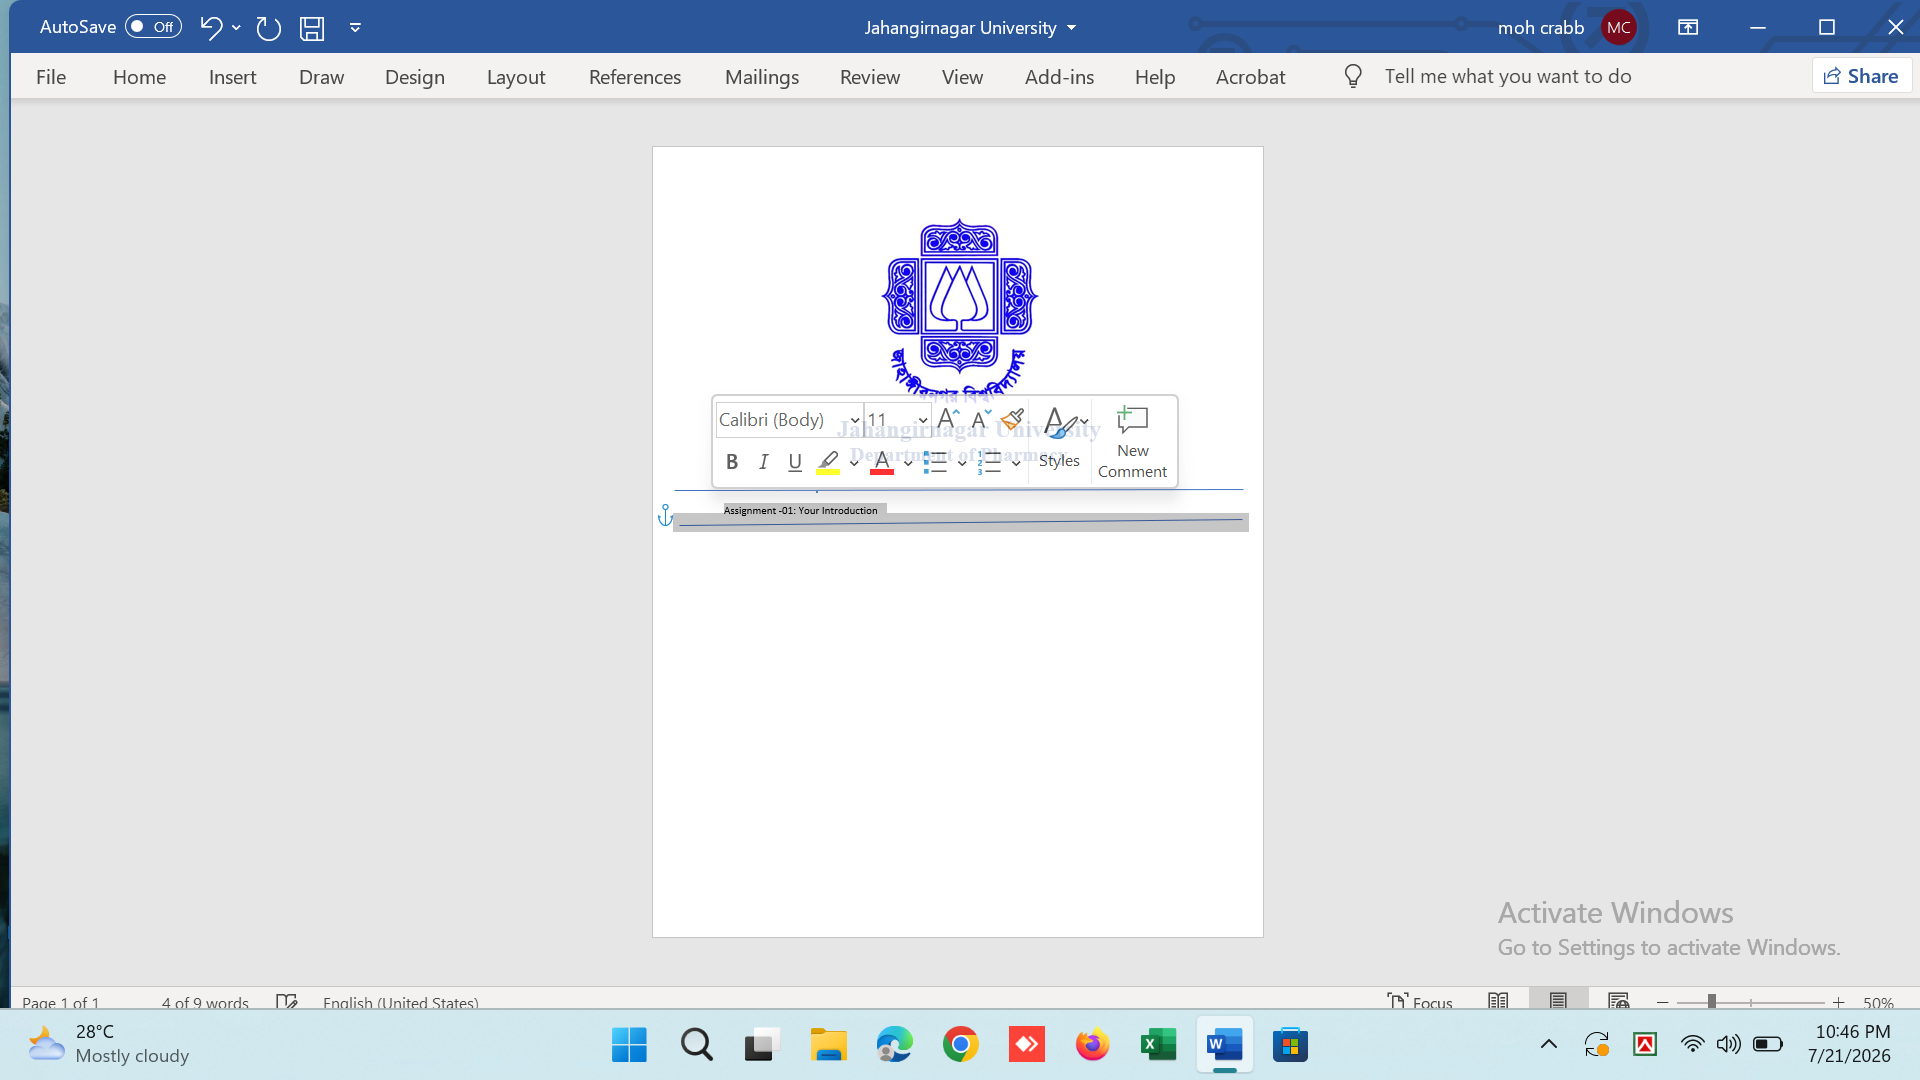1920x1080 pixels.
Task: Open the Draw tab
Action: coord(321,77)
